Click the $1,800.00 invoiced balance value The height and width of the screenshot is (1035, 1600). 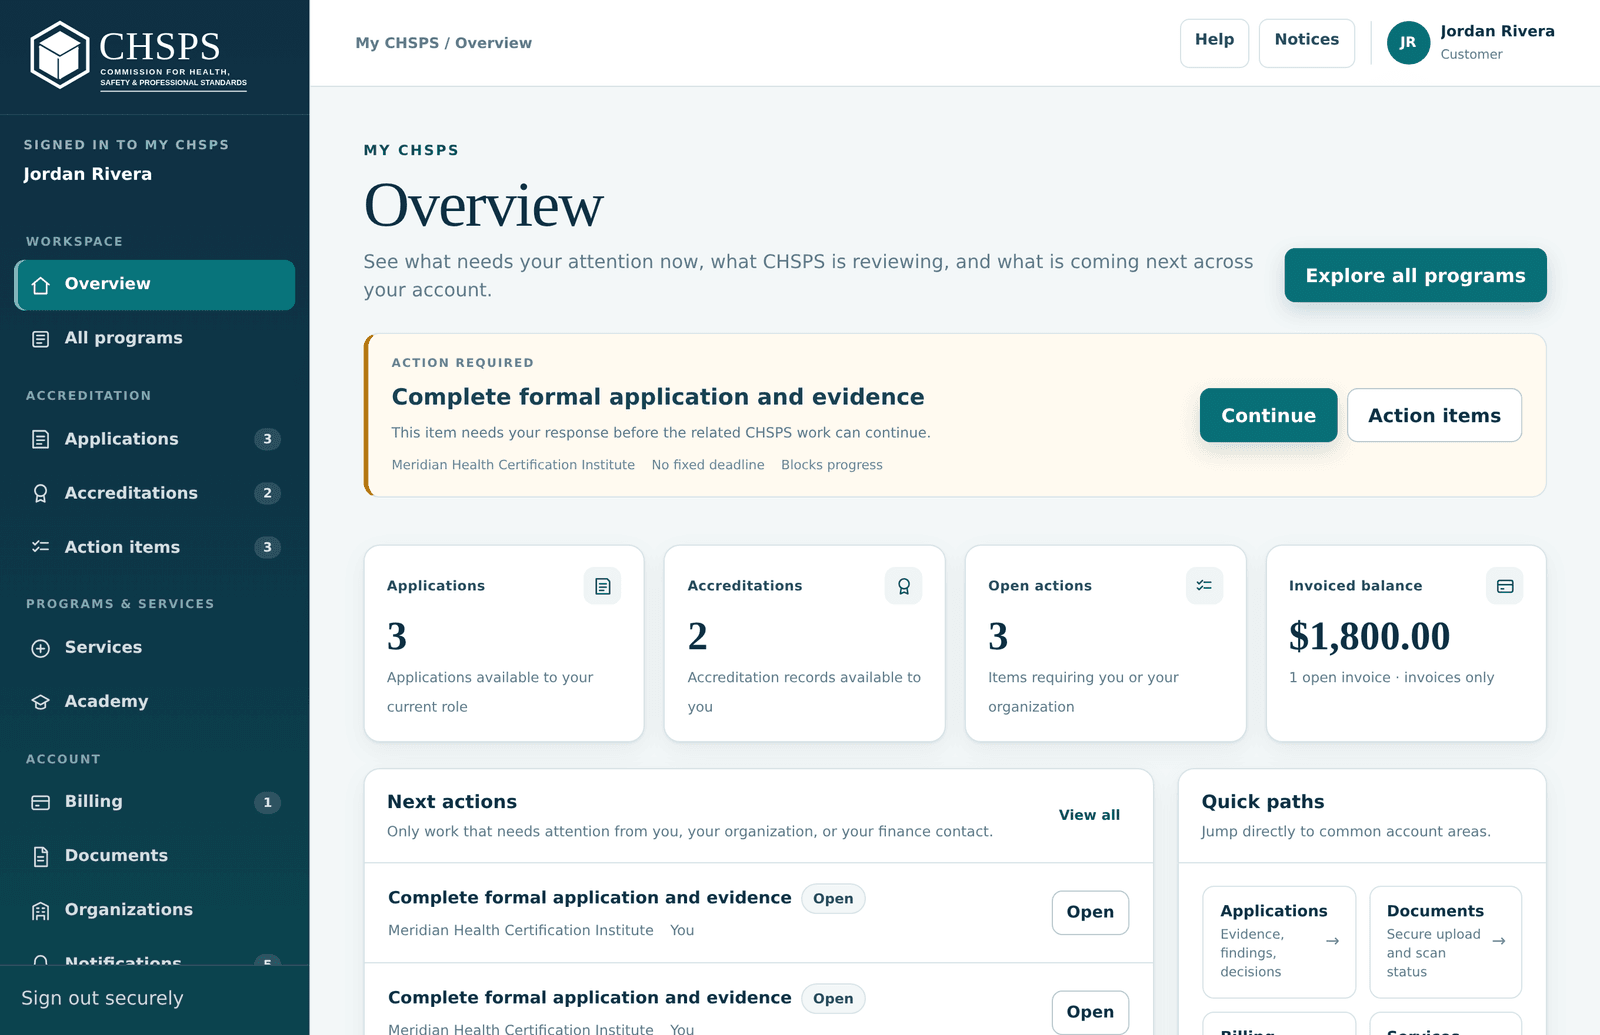(x=1369, y=637)
